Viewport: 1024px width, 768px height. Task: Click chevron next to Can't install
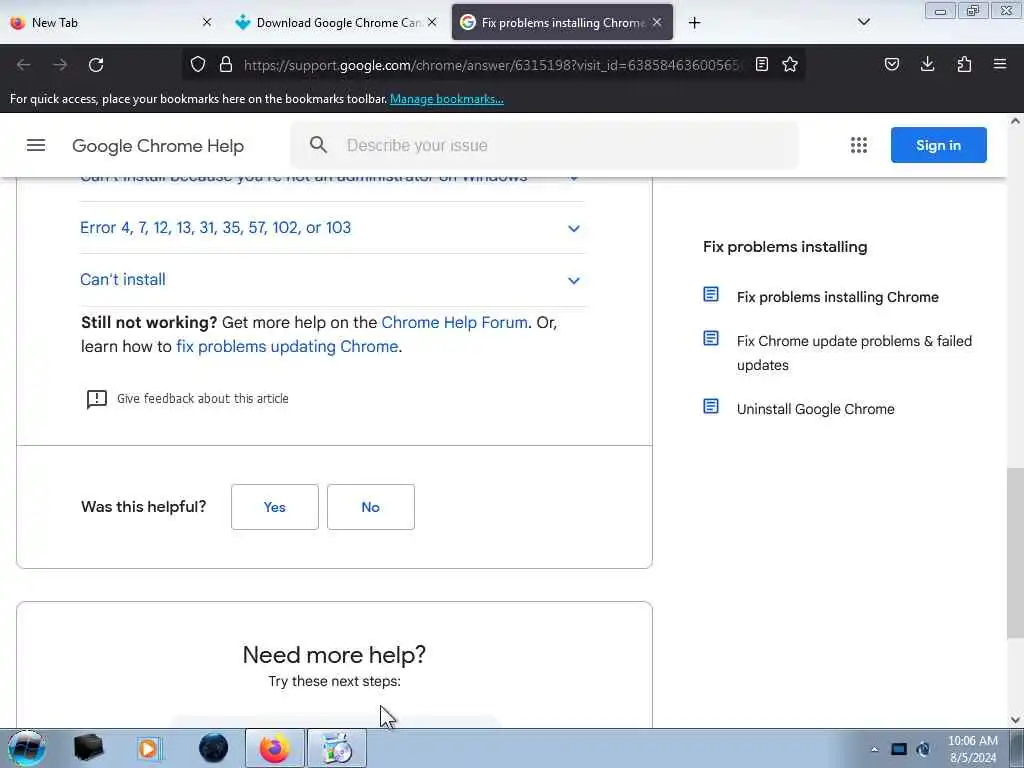tap(573, 281)
